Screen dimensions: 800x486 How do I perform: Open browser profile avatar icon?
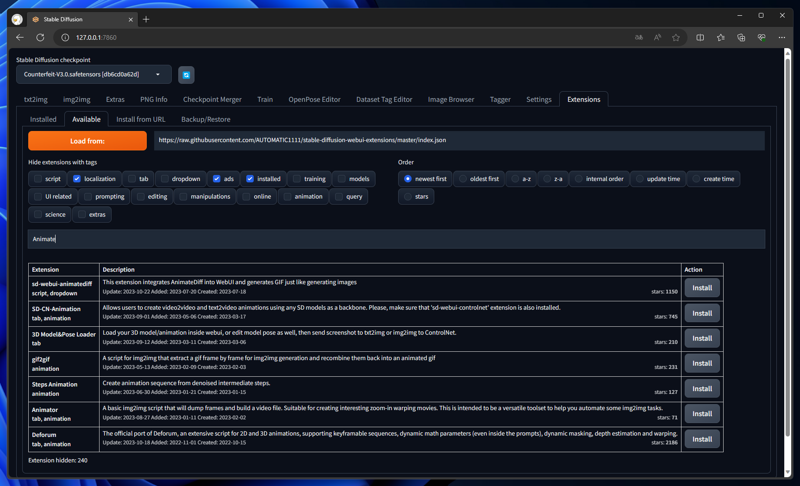point(17,19)
